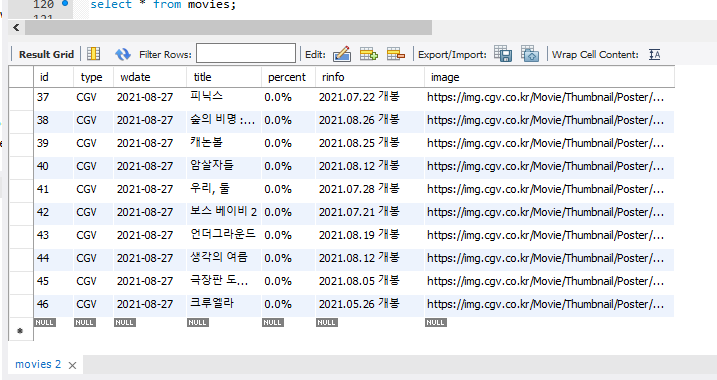Screen dimensions: 717x380
Task: Click the NULL id cell in new row
Action: 45,322
